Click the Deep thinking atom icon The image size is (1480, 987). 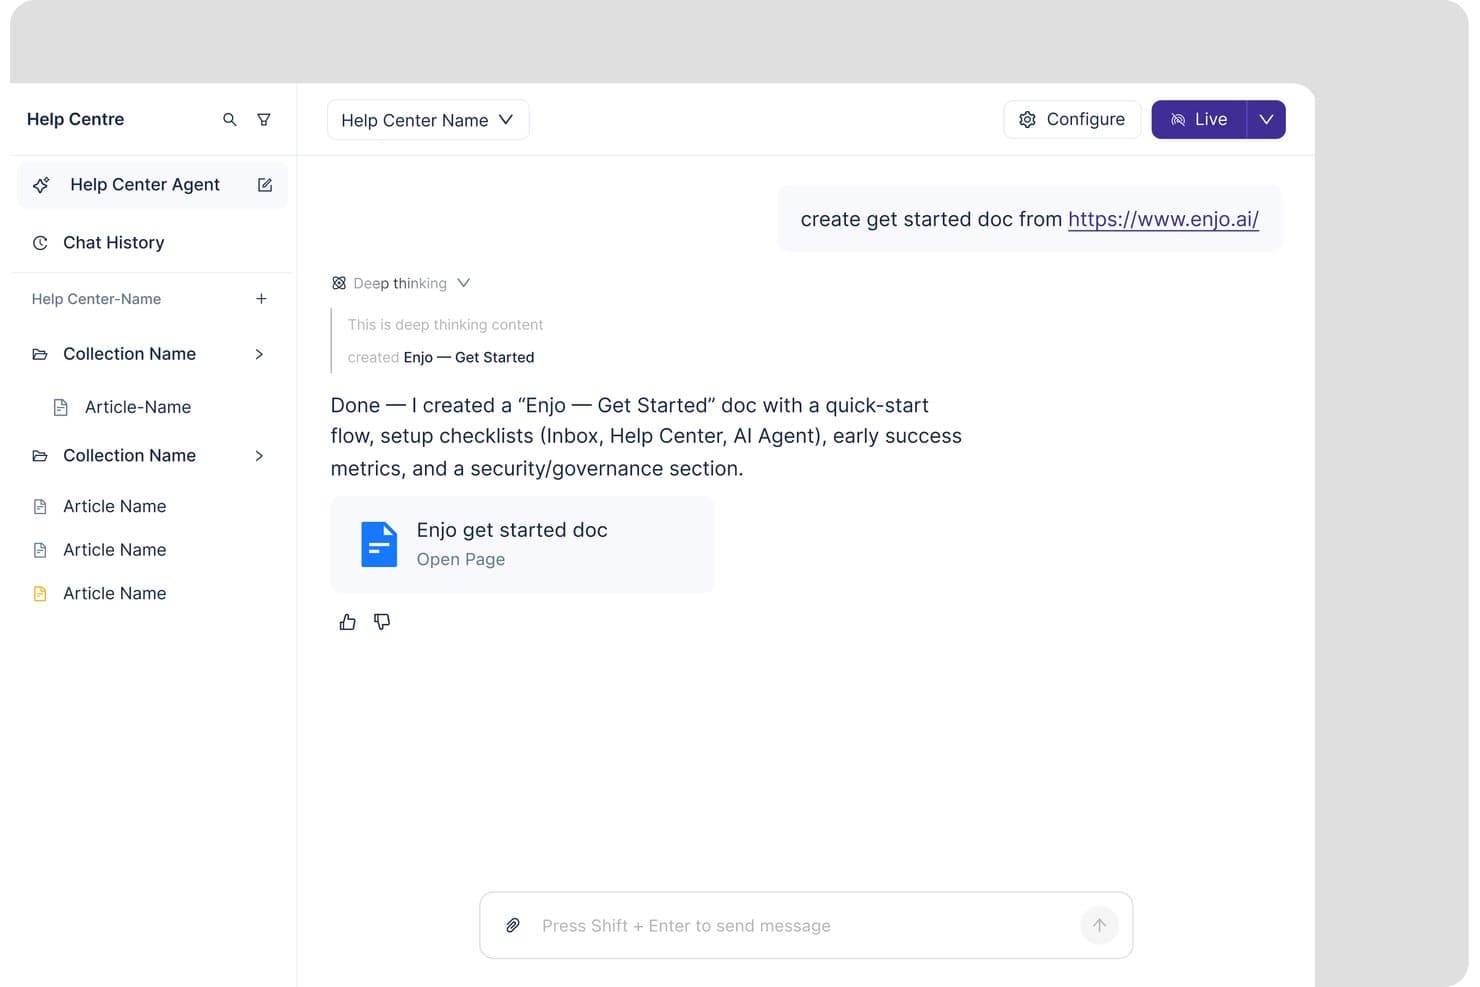[x=339, y=284]
